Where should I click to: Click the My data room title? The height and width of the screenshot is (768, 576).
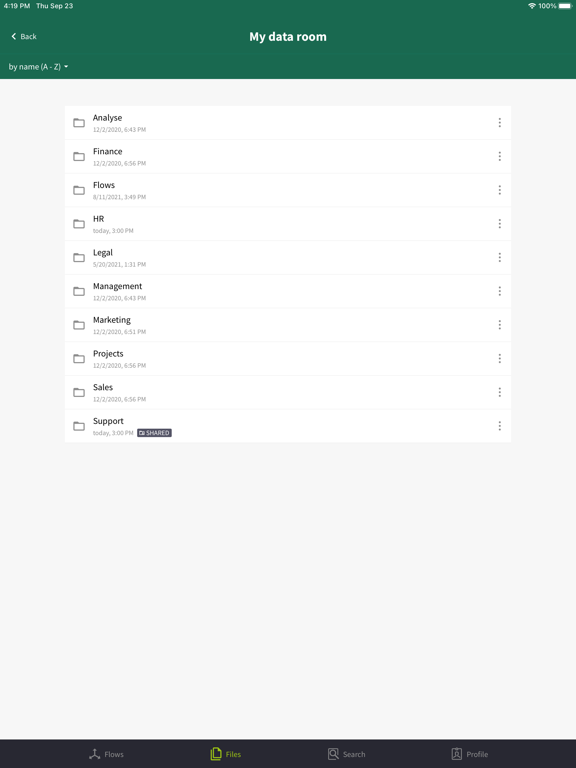pos(288,37)
